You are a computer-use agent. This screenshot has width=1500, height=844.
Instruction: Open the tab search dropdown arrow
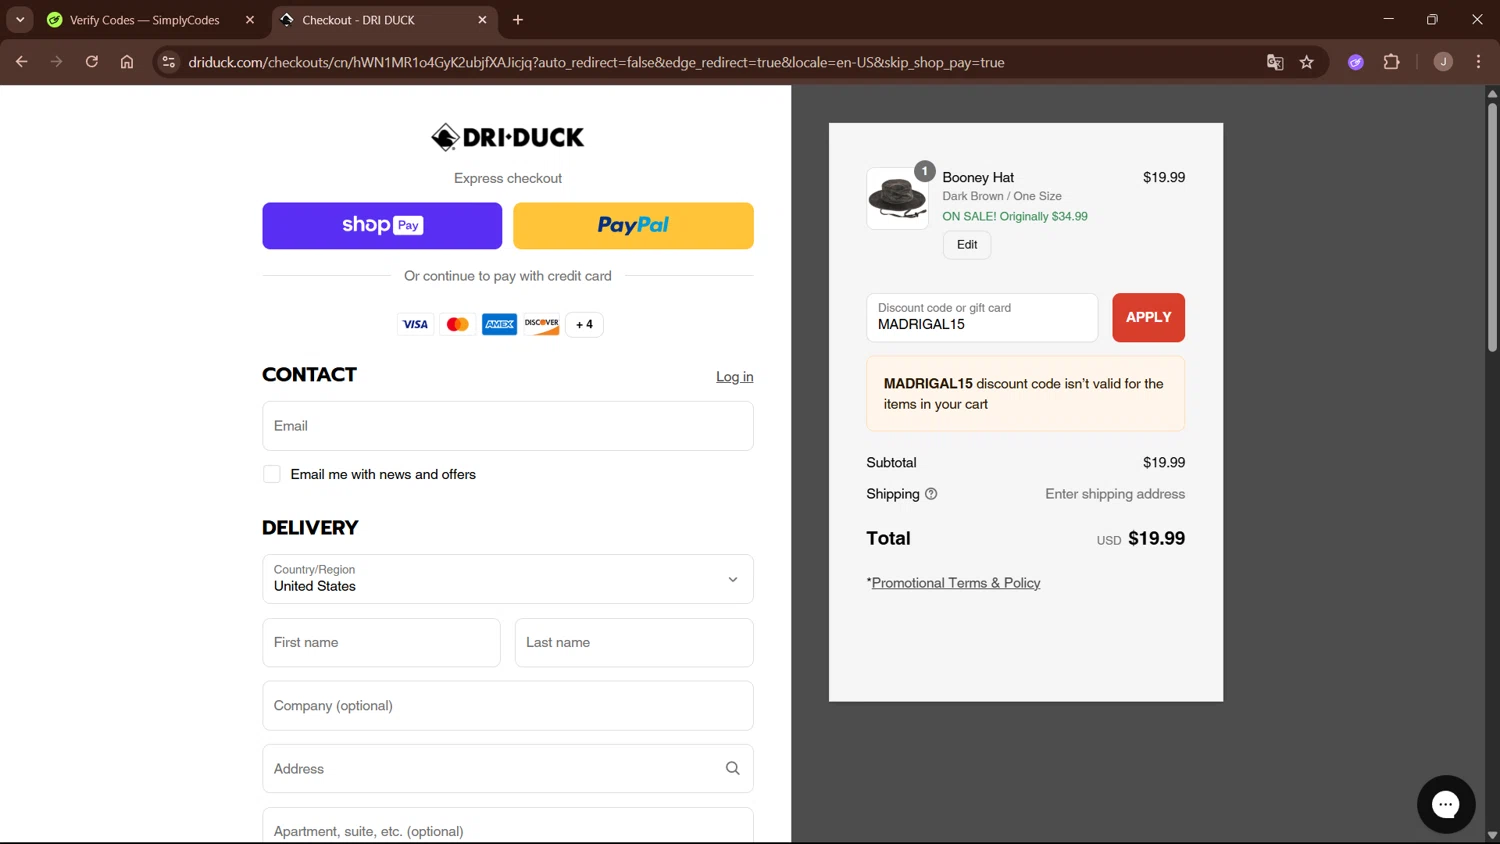pos(20,20)
